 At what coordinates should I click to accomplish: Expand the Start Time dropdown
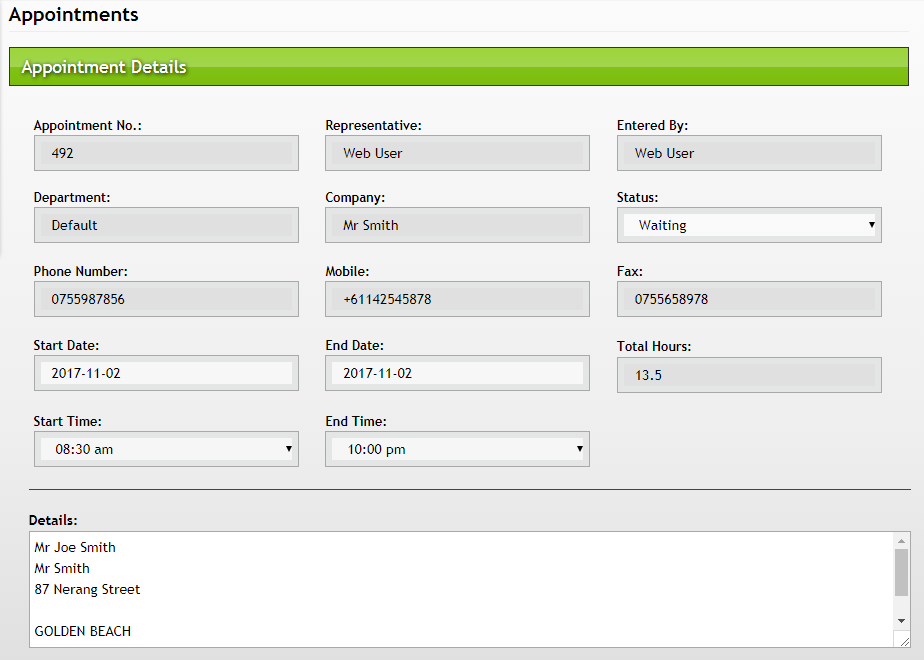[x=166, y=449]
